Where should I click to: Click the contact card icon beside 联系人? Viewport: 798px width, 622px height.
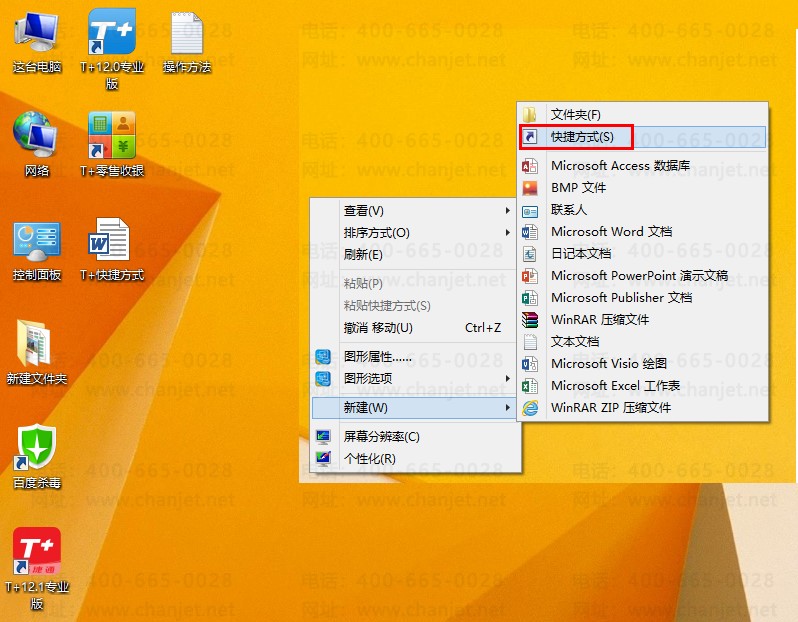coord(530,210)
